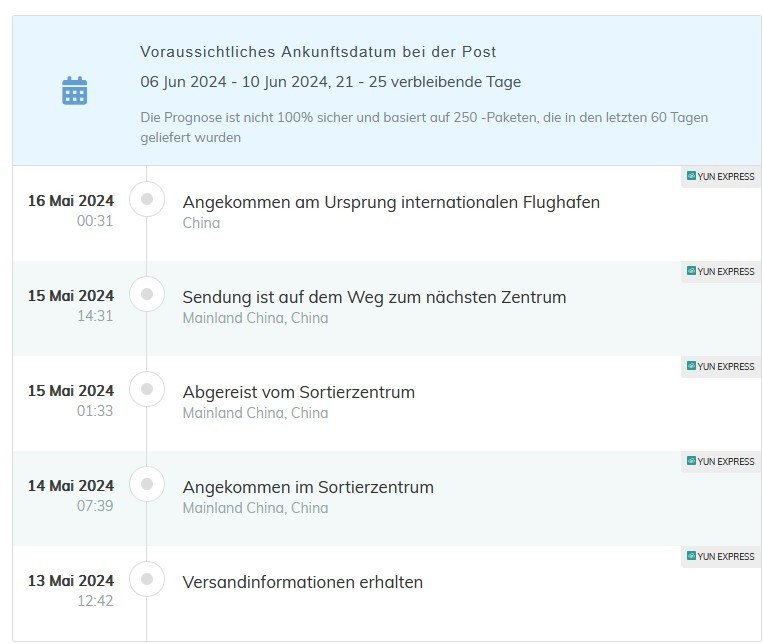The height and width of the screenshot is (644, 763).
Task: Select the timeline dot for 15 Mai 01:33
Action: [147, 390]
